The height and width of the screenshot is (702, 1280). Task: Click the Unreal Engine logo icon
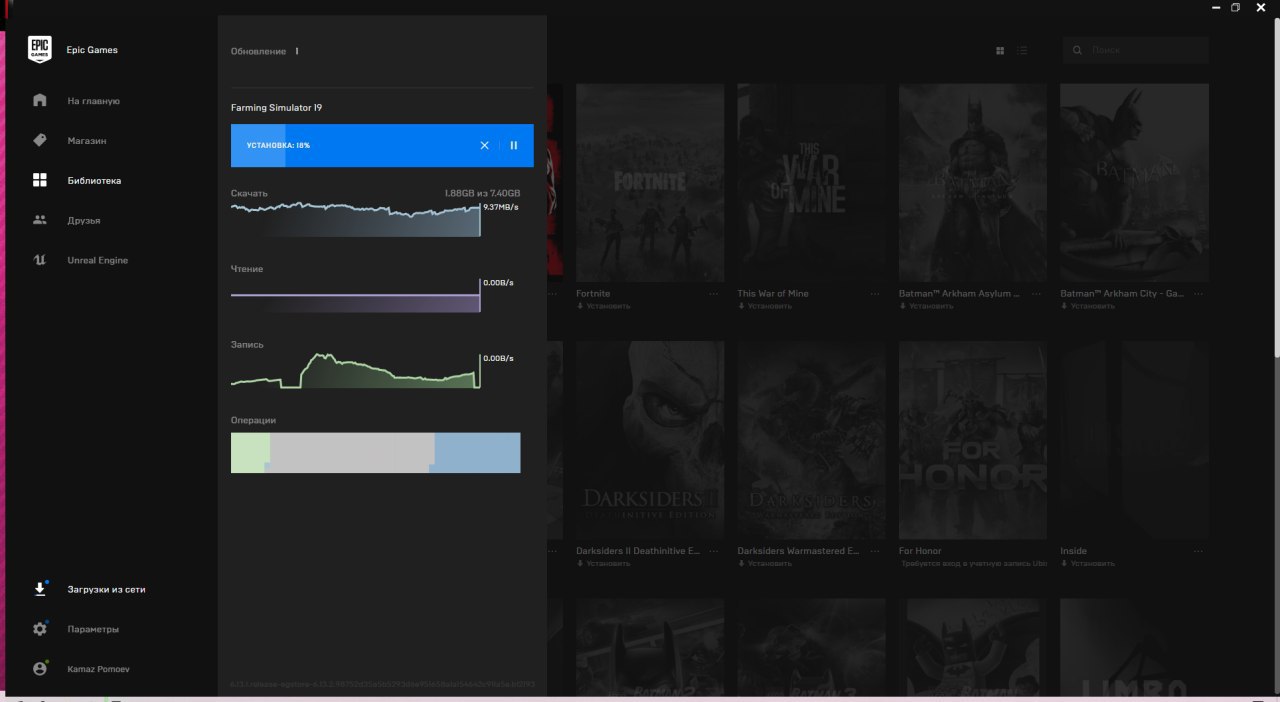tap(40, 260)
